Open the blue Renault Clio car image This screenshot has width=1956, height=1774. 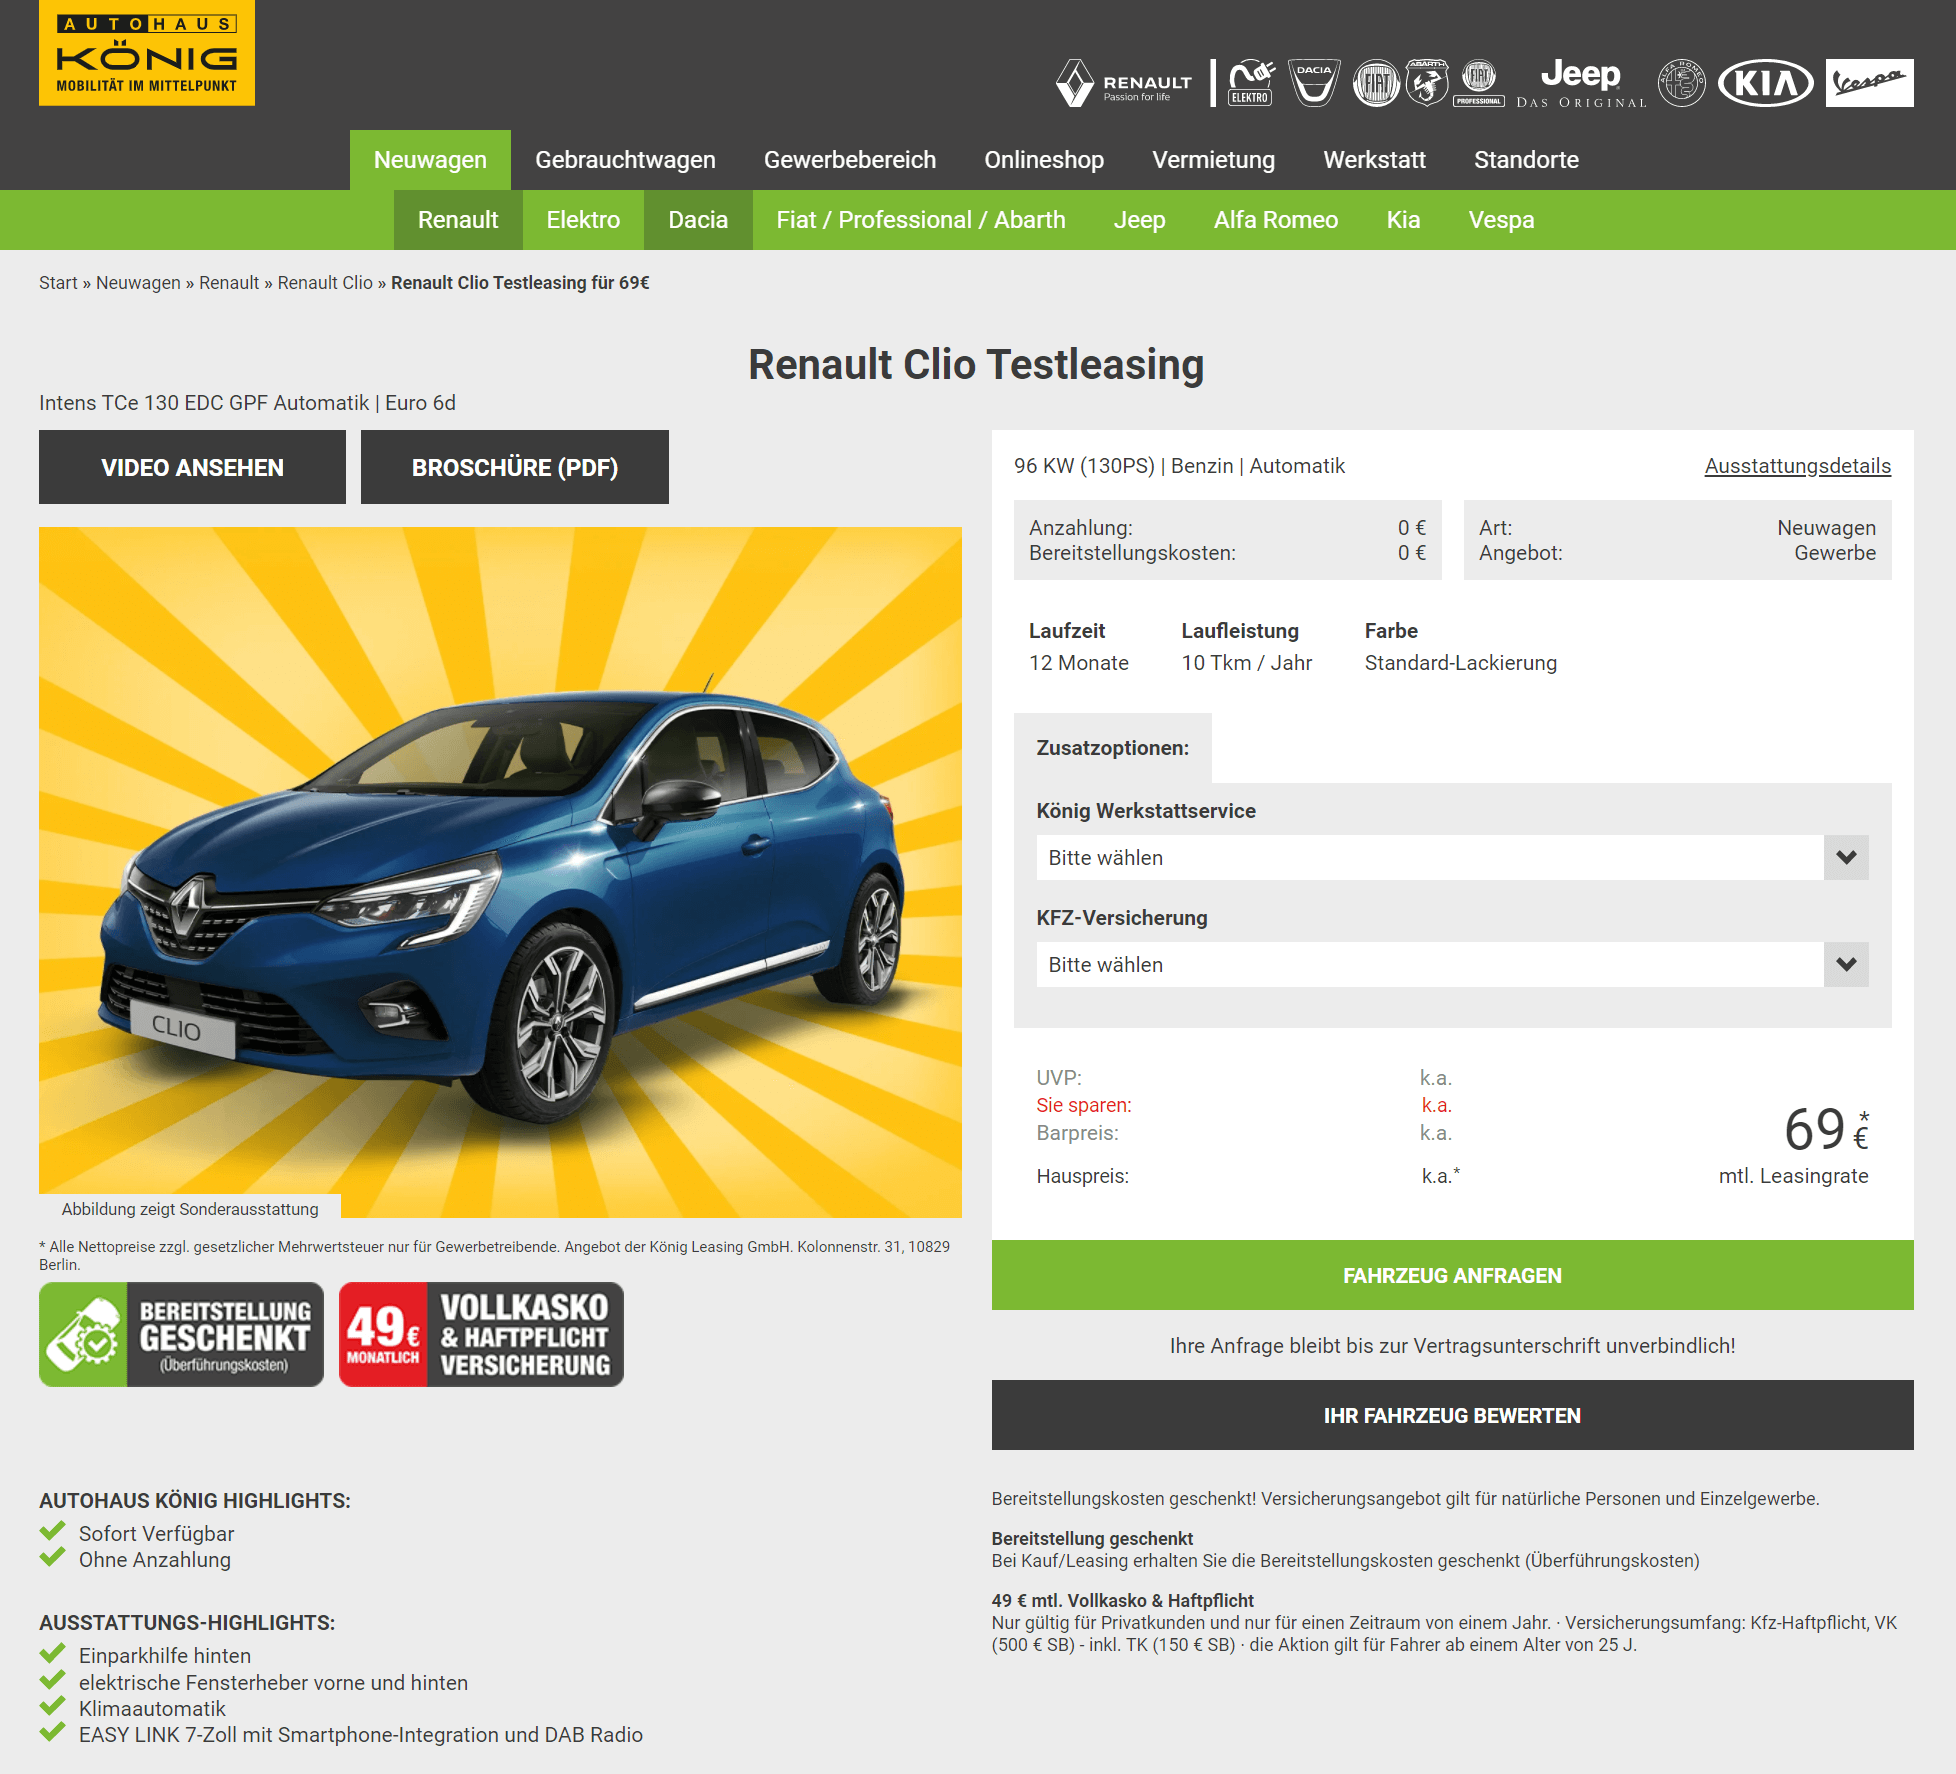(x=500, y=872)
